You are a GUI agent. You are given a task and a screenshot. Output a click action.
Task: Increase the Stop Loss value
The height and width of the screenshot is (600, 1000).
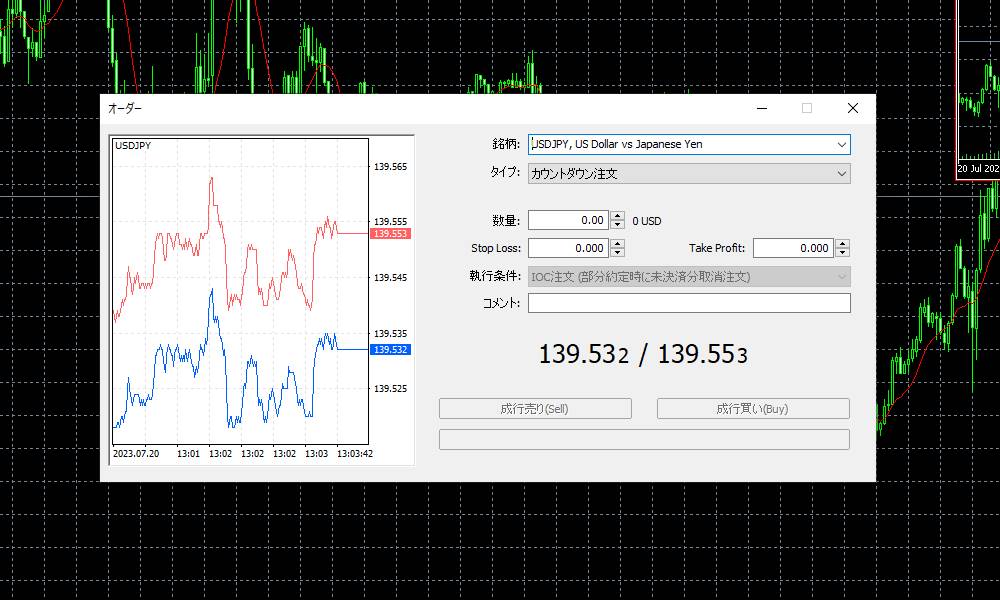616,244
